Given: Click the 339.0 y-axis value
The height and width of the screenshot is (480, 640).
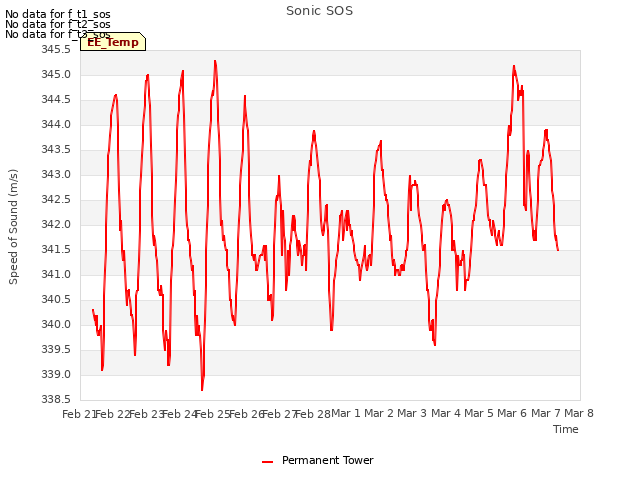Looking at the screenshot, I should [x=56, y=375].
